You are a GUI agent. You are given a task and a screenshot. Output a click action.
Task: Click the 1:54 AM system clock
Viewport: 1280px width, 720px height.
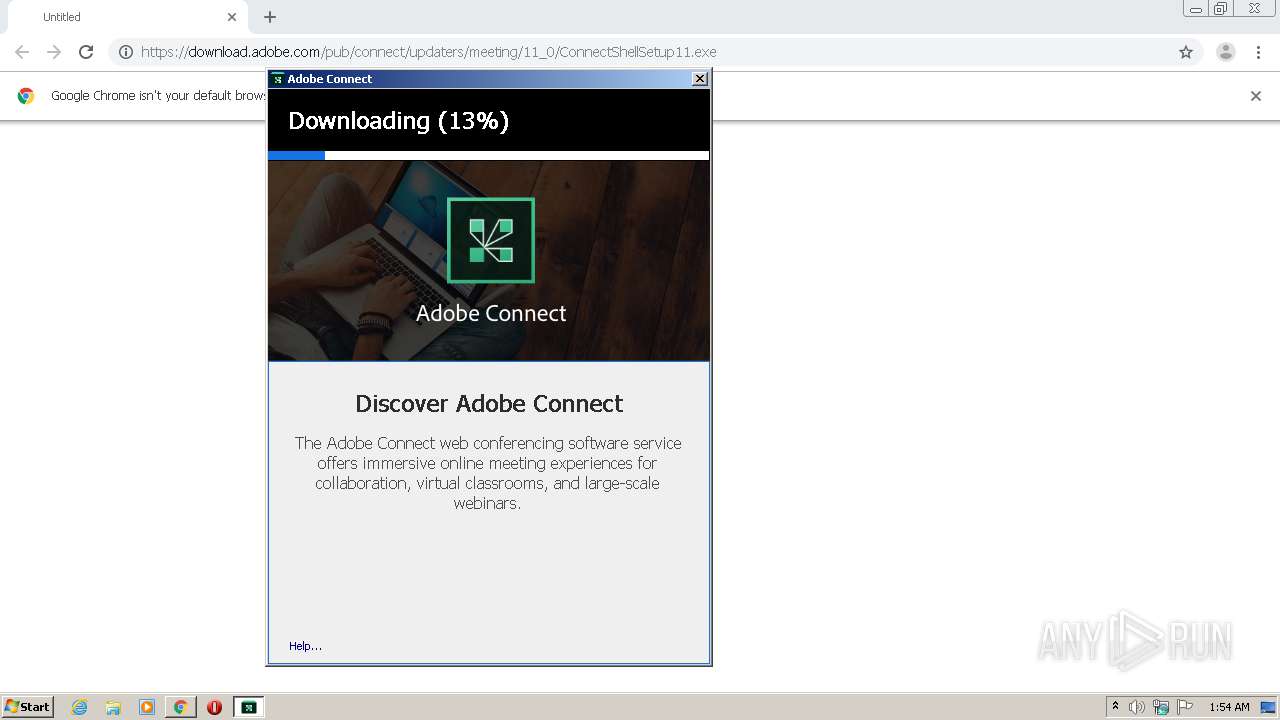coord(1229,707)
